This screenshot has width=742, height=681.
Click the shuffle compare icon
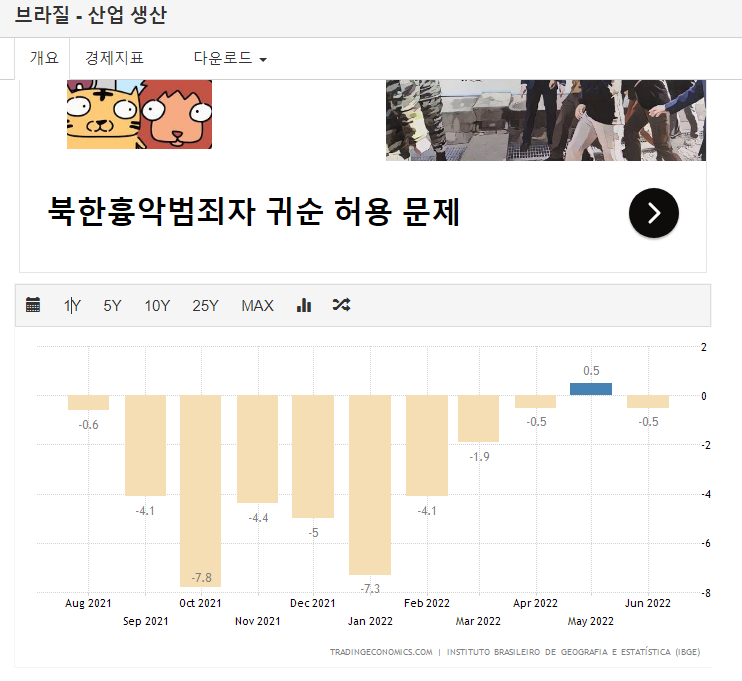tap(341, 305)
